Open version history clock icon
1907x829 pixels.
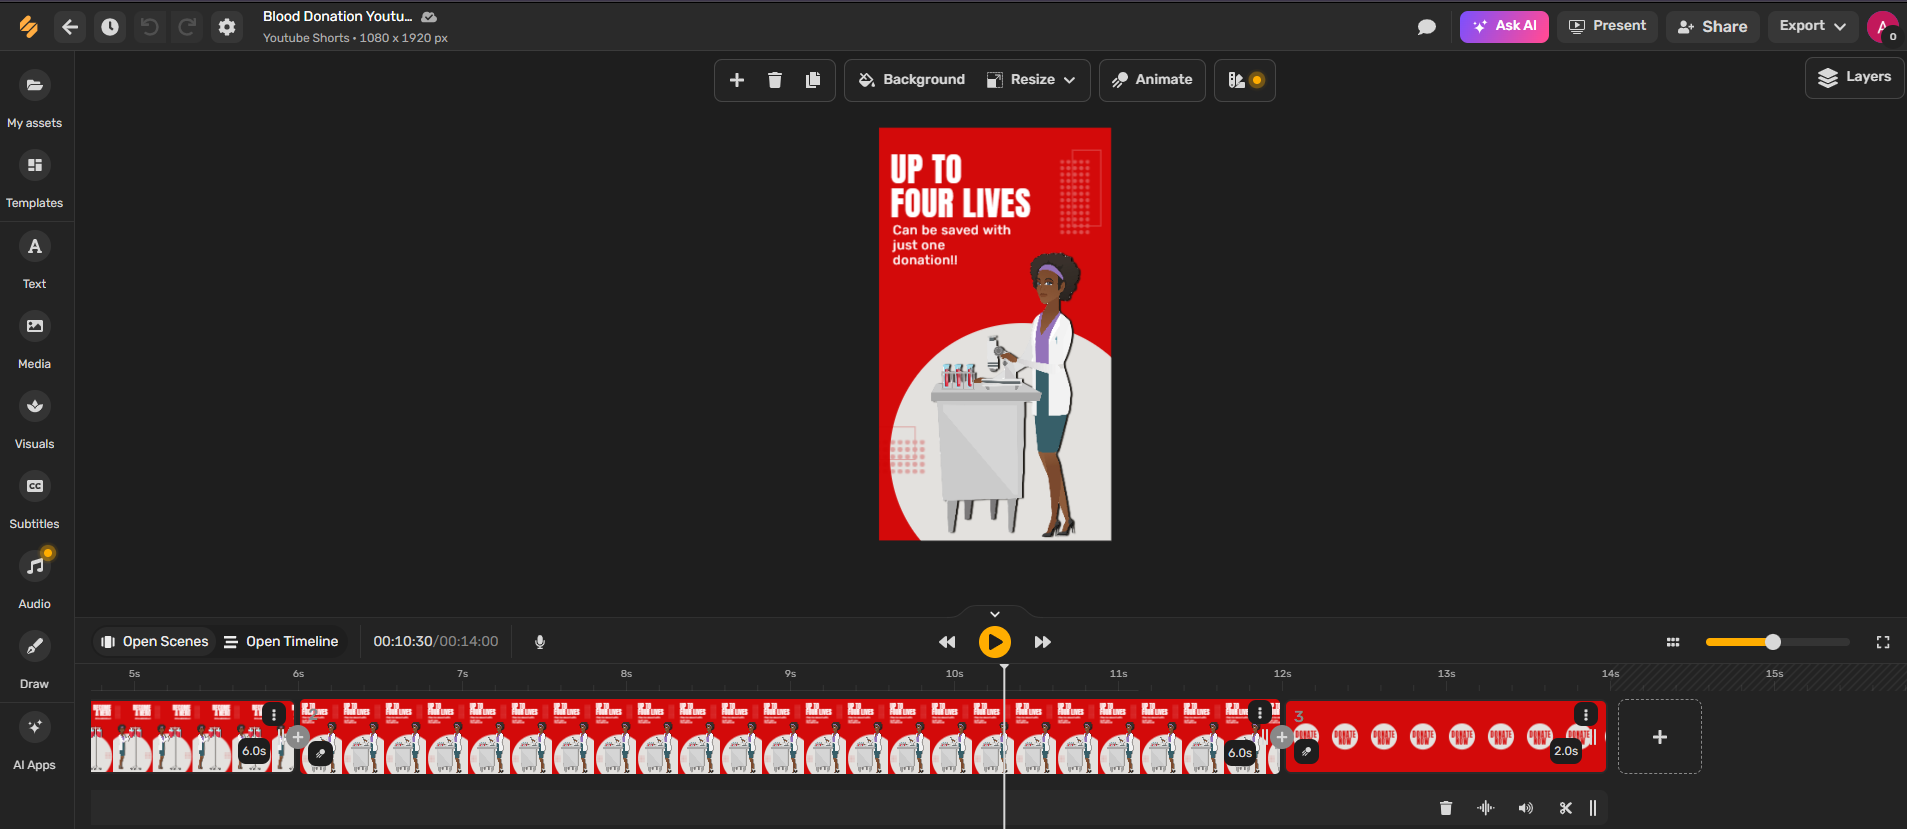(x=110, y=27)
